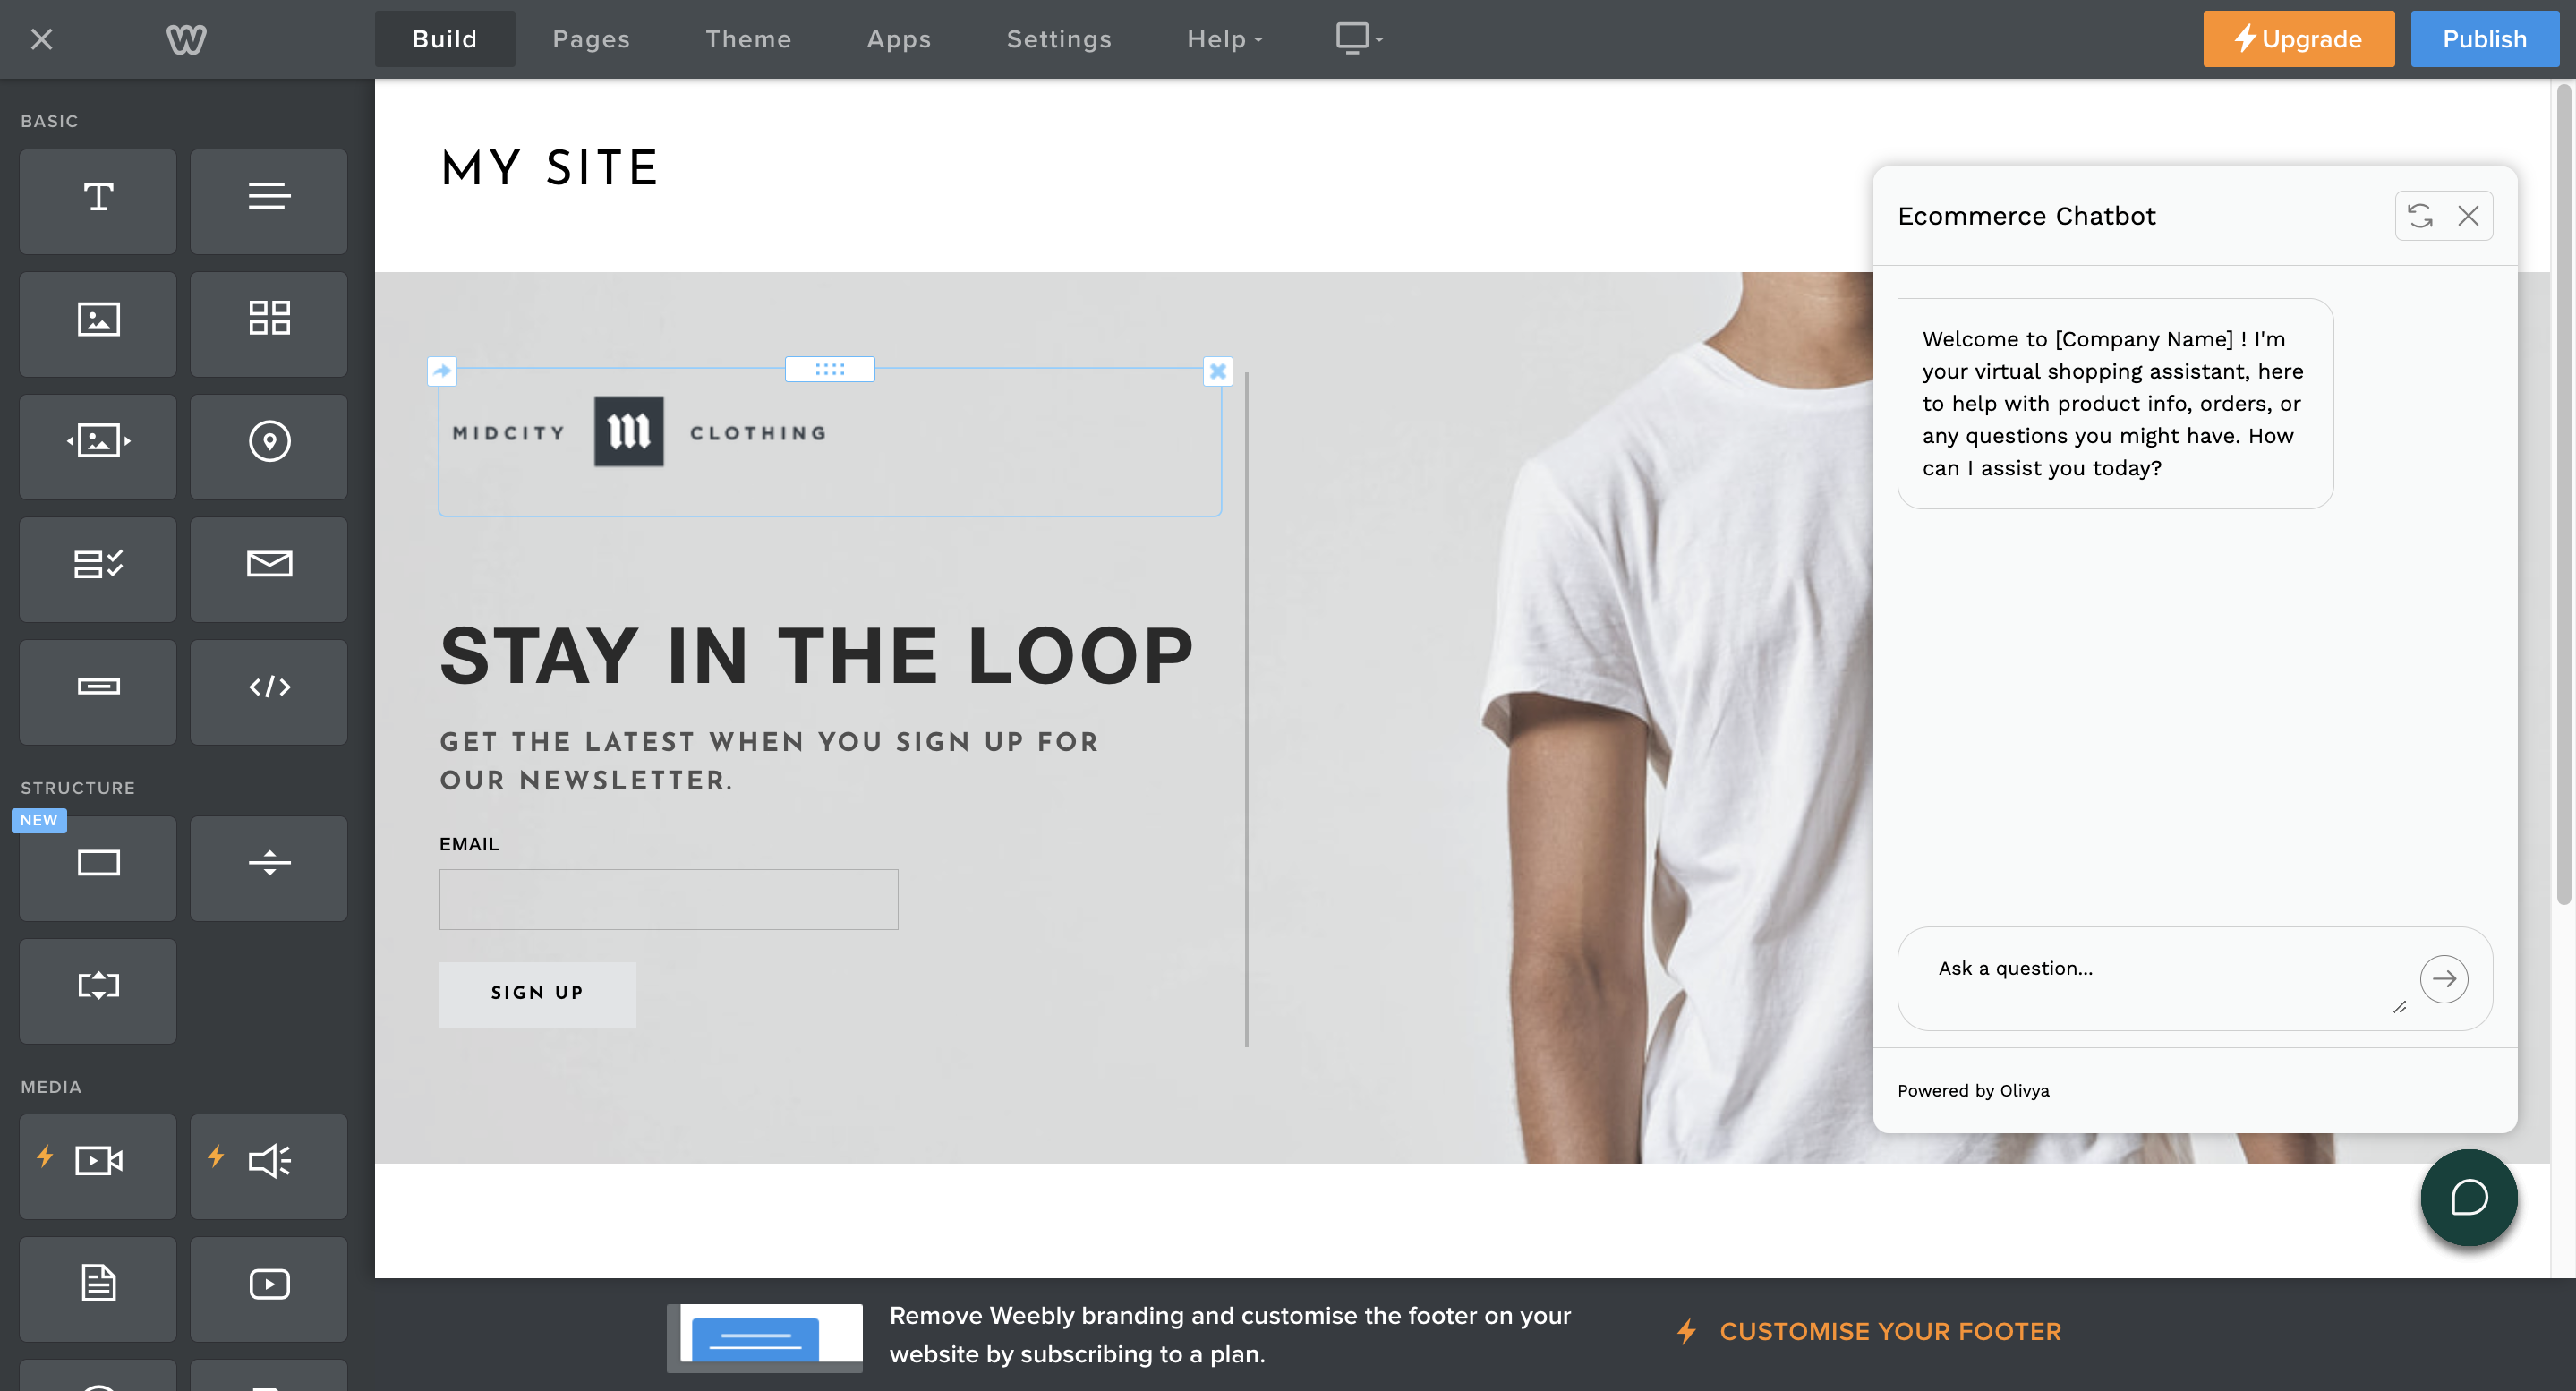Select the Newsletter envelope element
The image size is (2576, 1391).
click(x=269, y=569)
